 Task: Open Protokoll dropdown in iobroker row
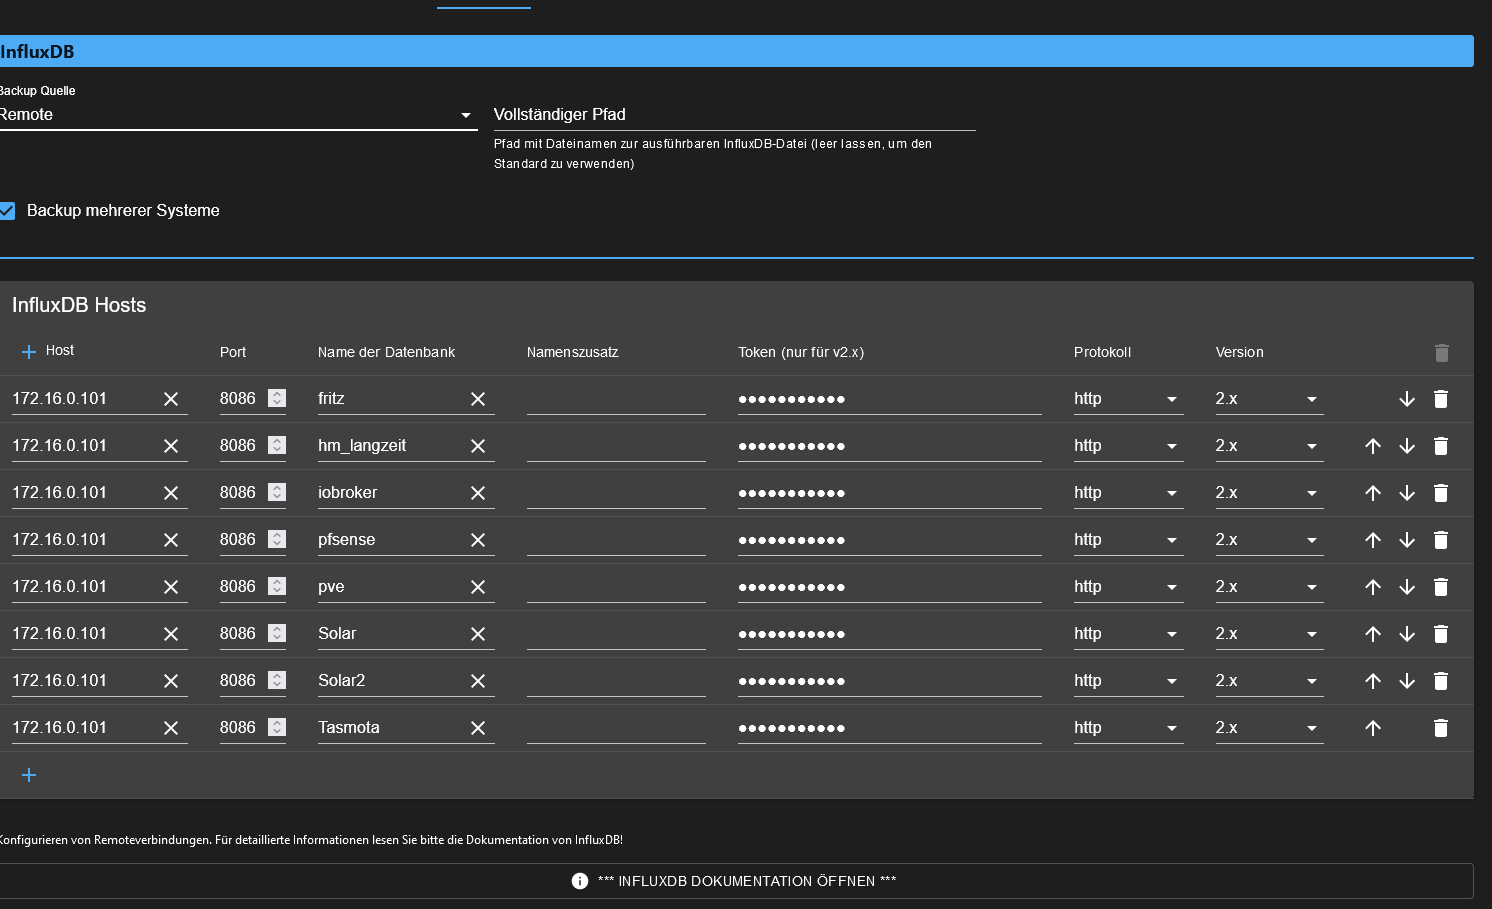point(1128,493)
